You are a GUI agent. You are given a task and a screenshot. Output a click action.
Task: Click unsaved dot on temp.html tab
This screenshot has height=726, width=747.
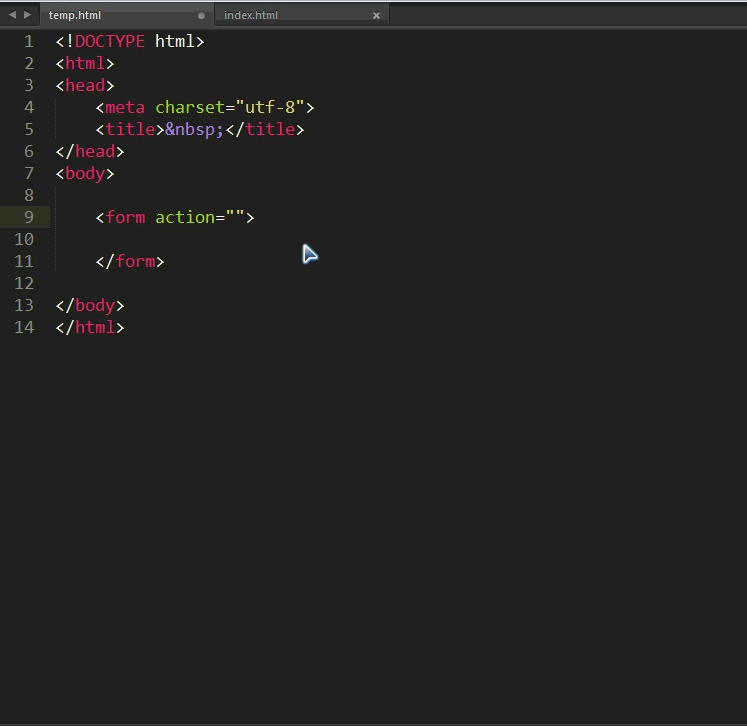pyautogui.click(x=201, y=16)
